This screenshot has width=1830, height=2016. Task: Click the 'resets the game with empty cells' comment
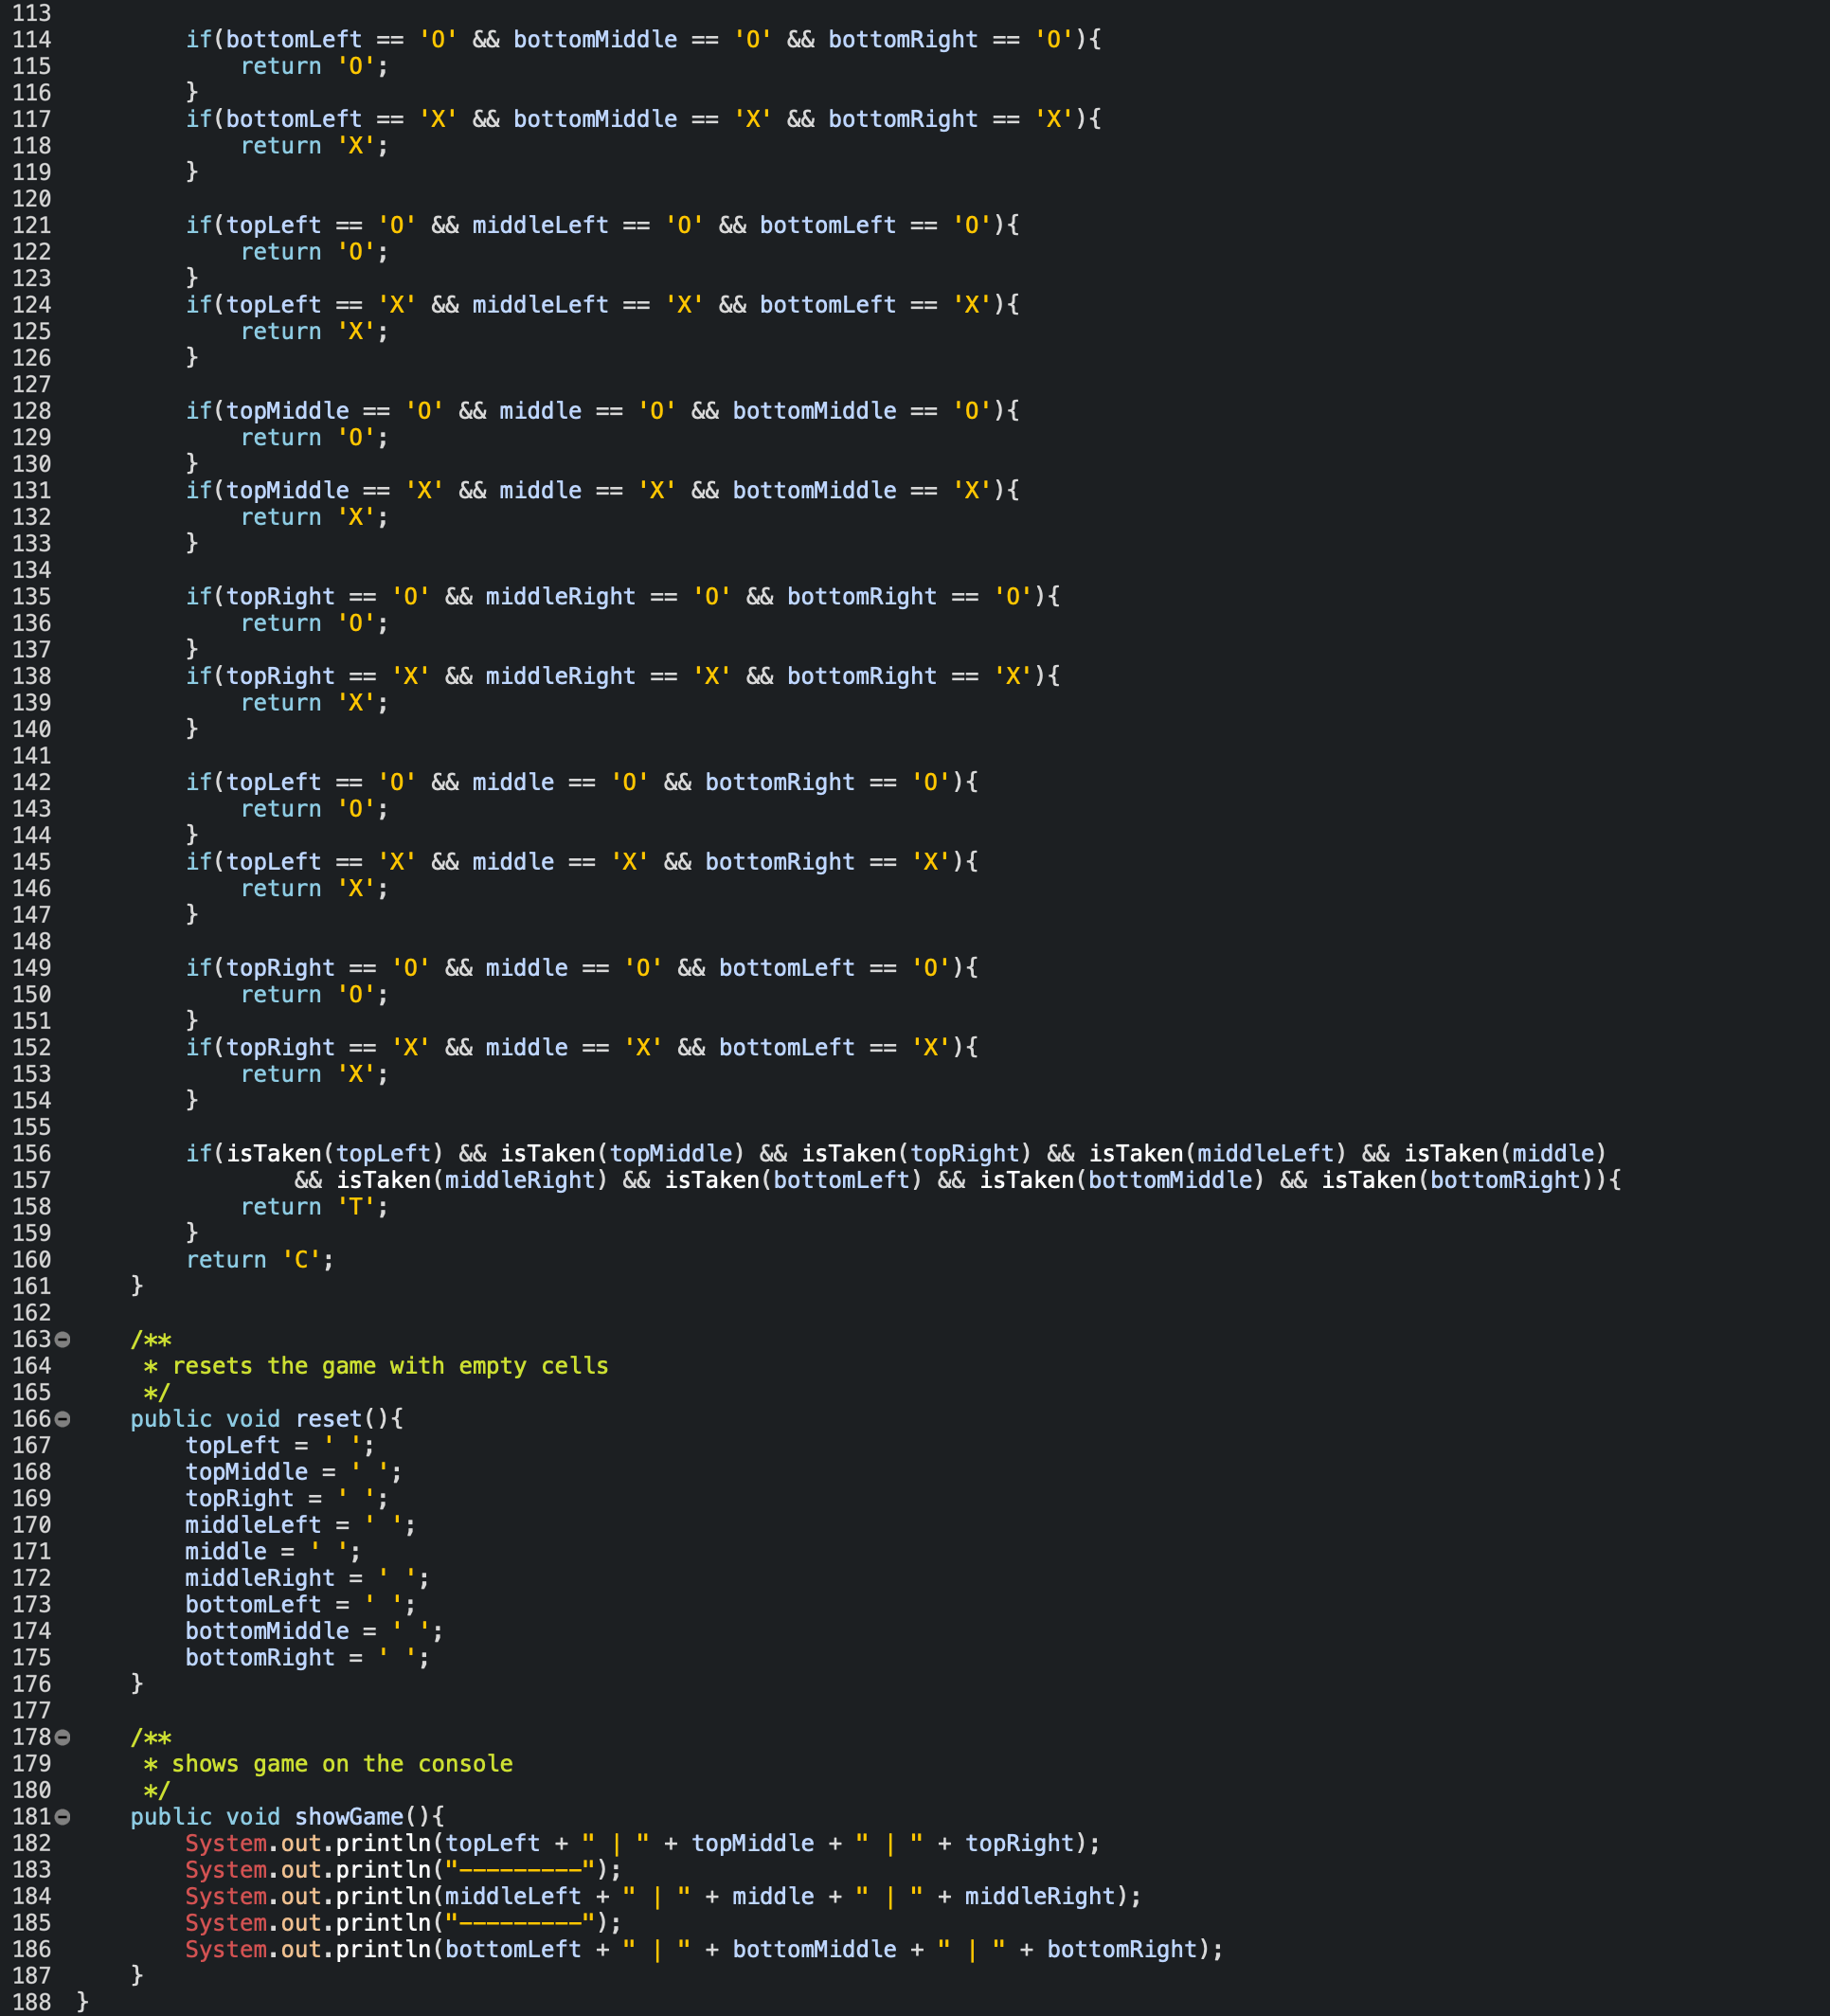pos(390,1366)
